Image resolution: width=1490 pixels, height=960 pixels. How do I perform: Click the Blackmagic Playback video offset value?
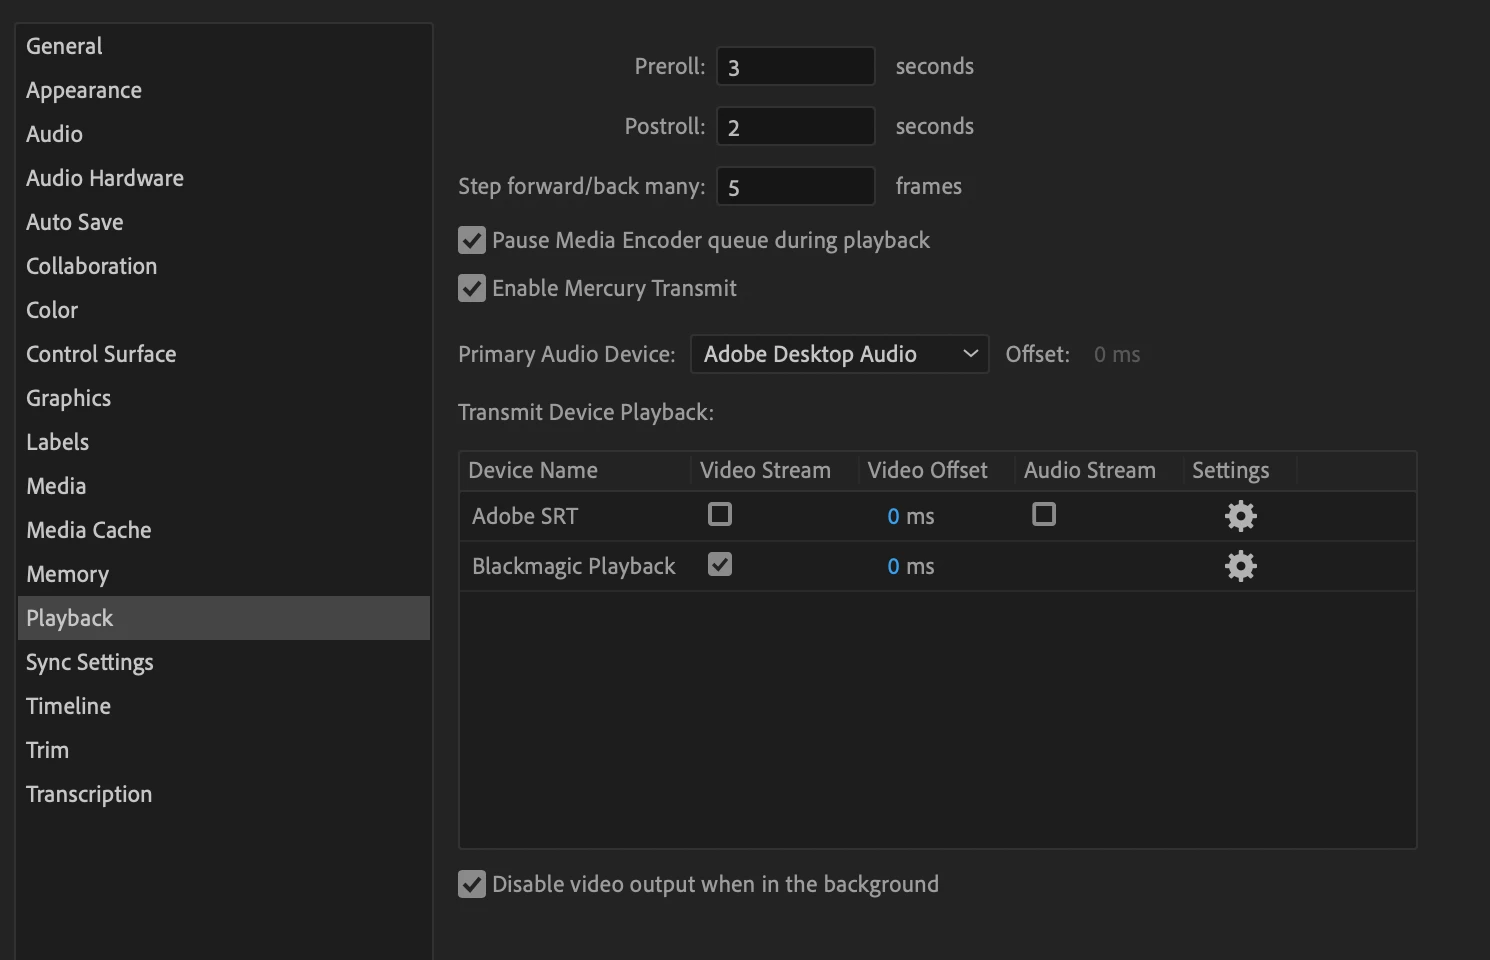point(894,566)
